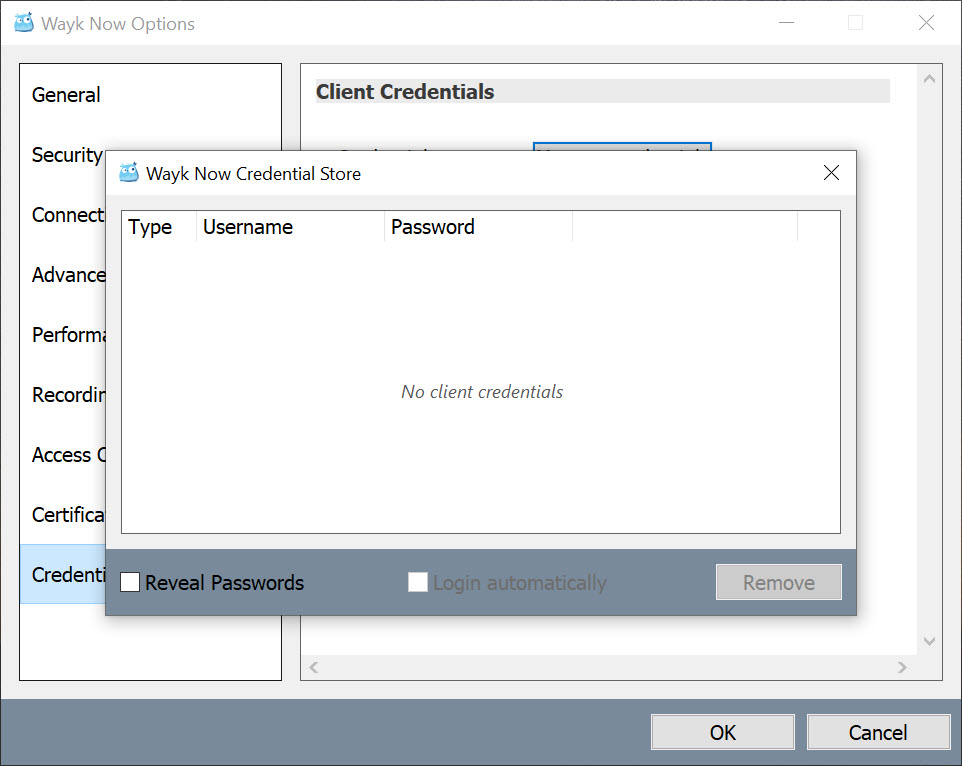Screen dimensions: 962x766
Task: Sort the credential list by Type column
Action: (159, 227)
